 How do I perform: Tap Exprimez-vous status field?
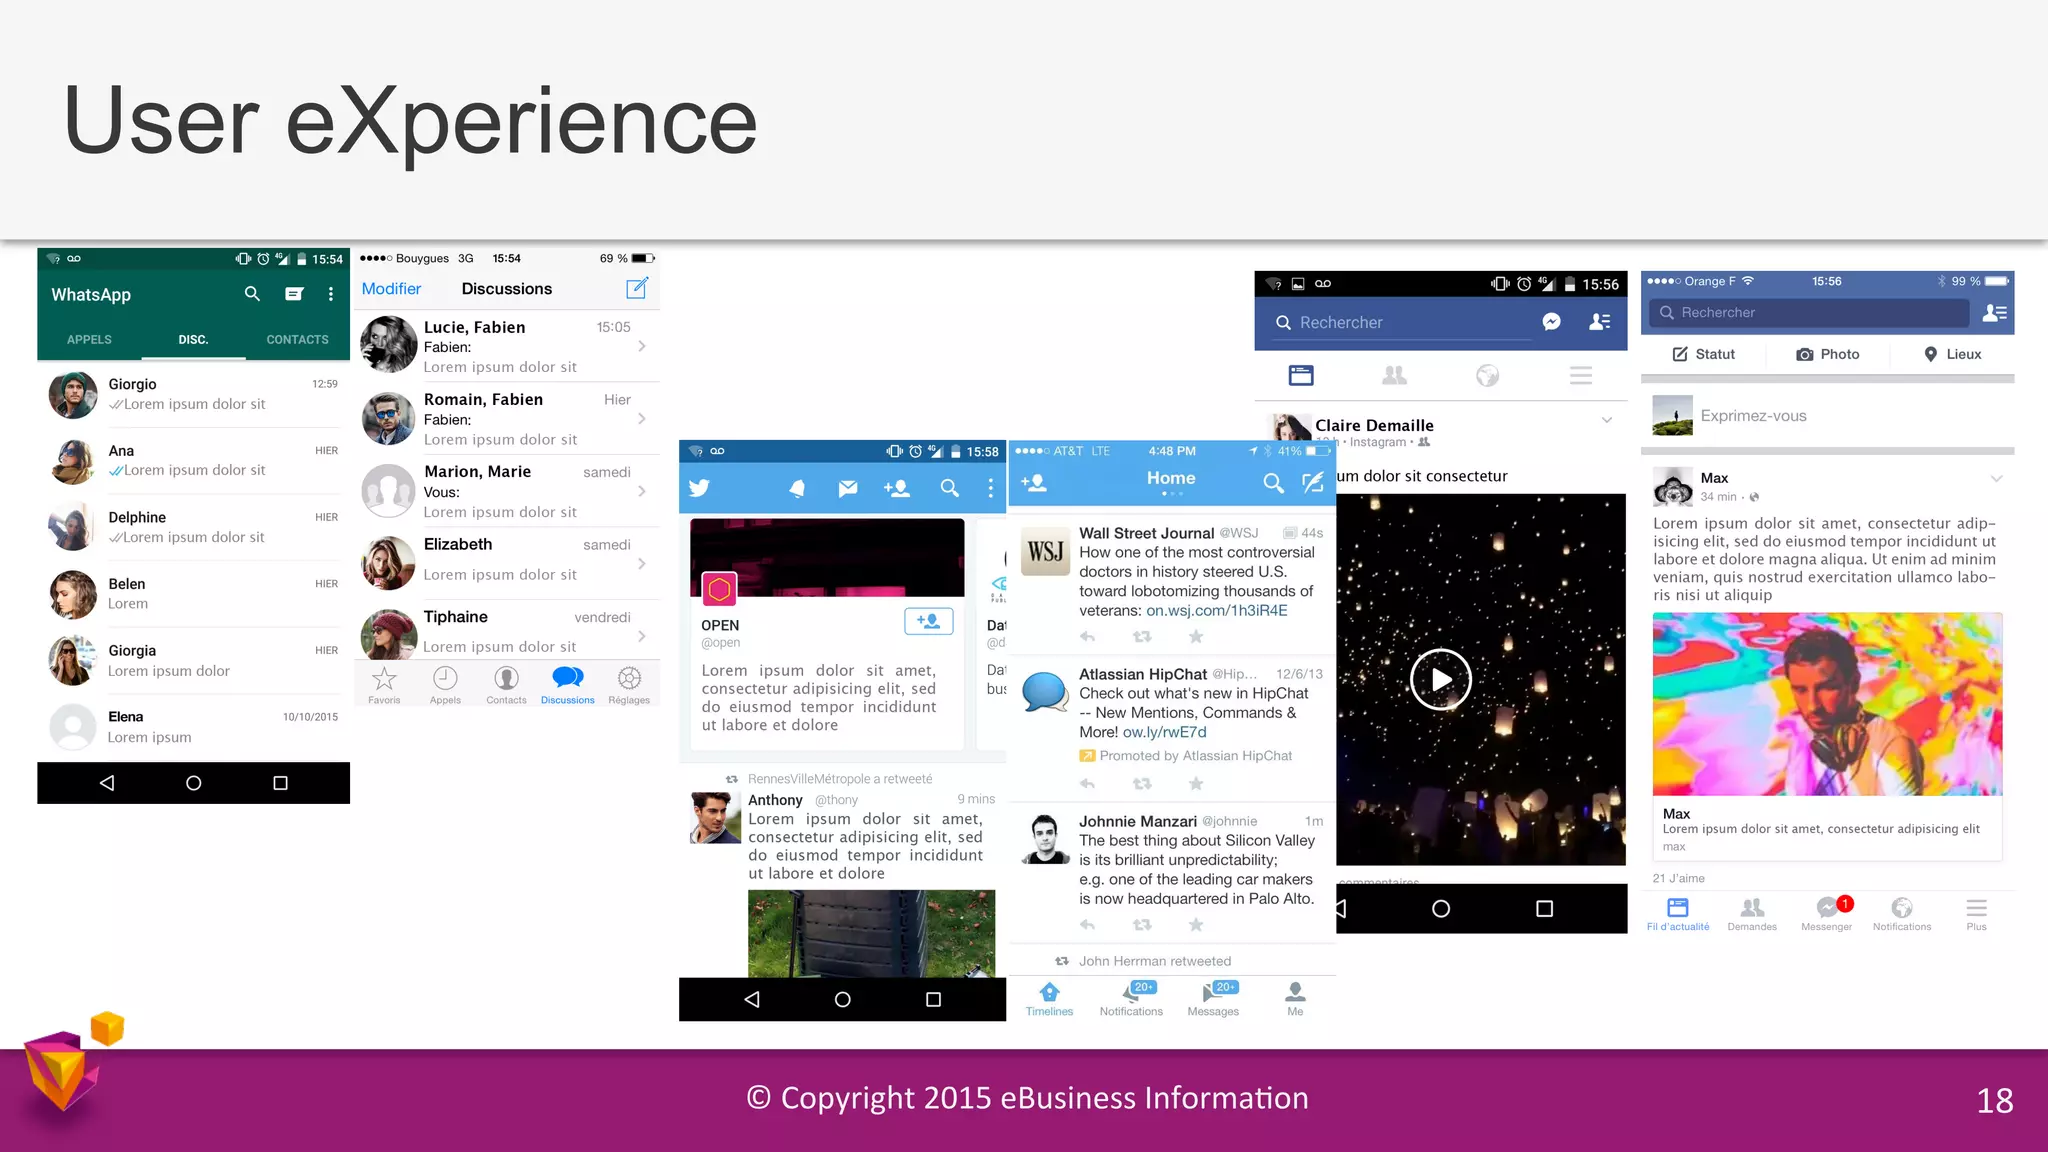click(x=1827, y=416)
